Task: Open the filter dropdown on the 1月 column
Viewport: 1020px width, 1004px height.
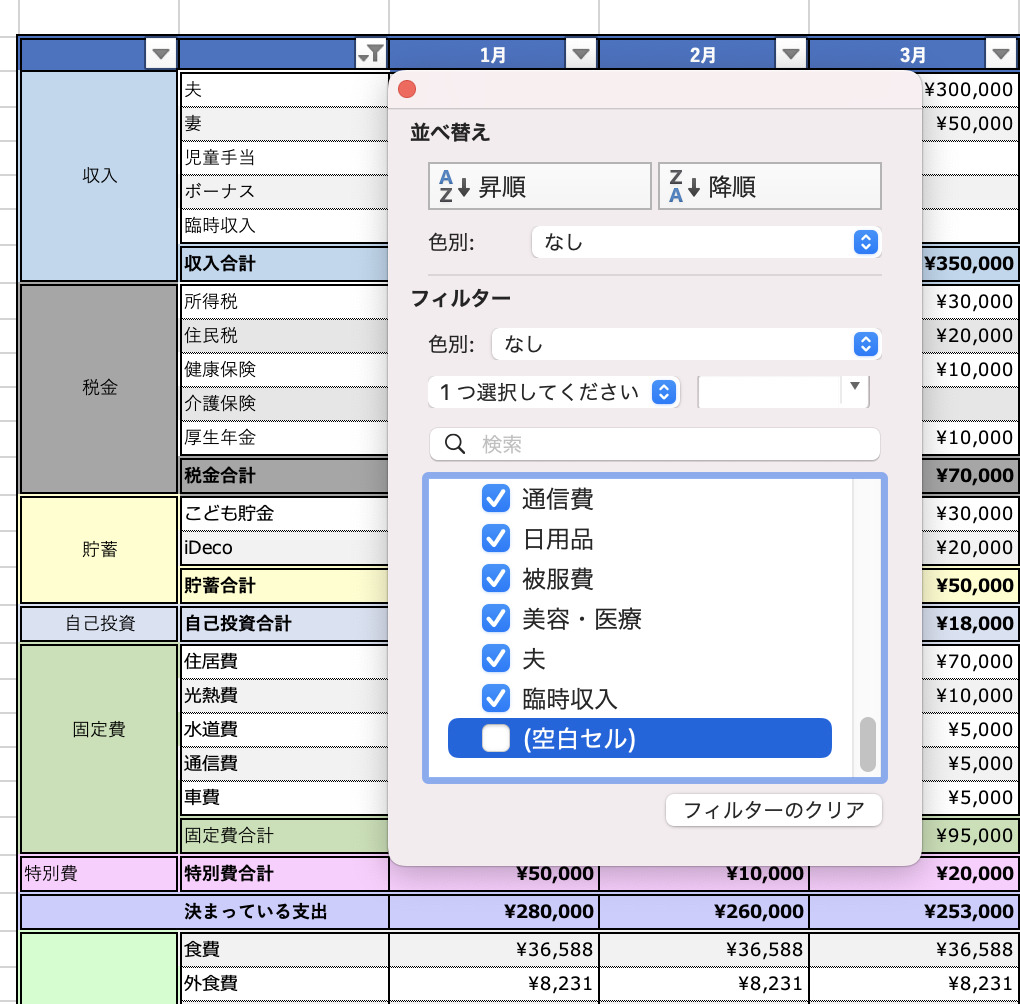Action: pyautogui.click(x=580, y=53)
